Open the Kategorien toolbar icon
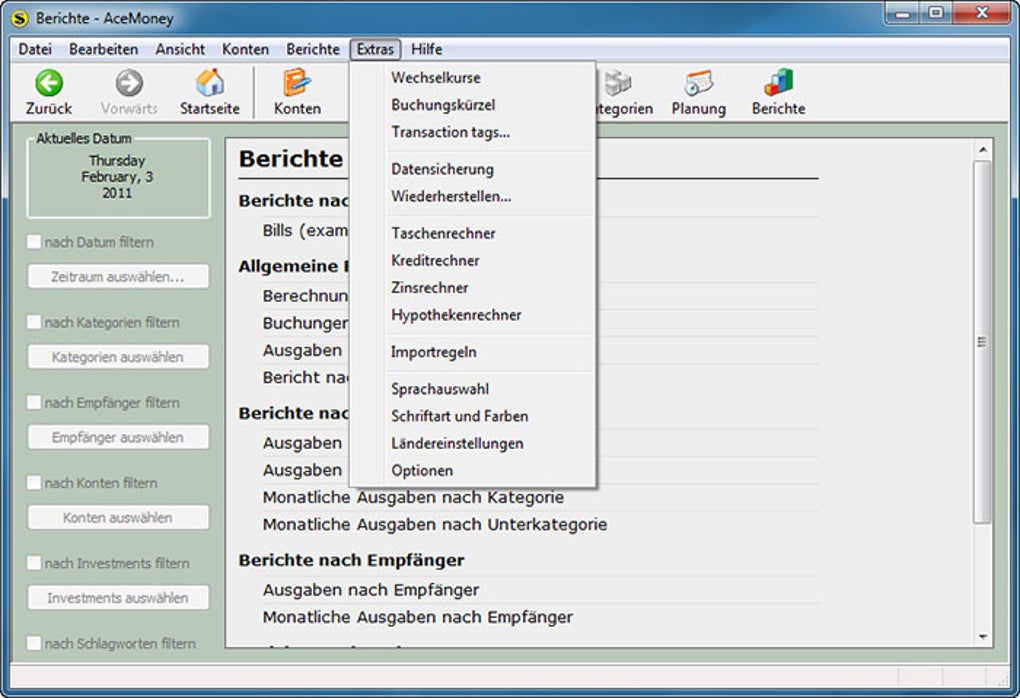1020x698 pixels. coord(616,83)
